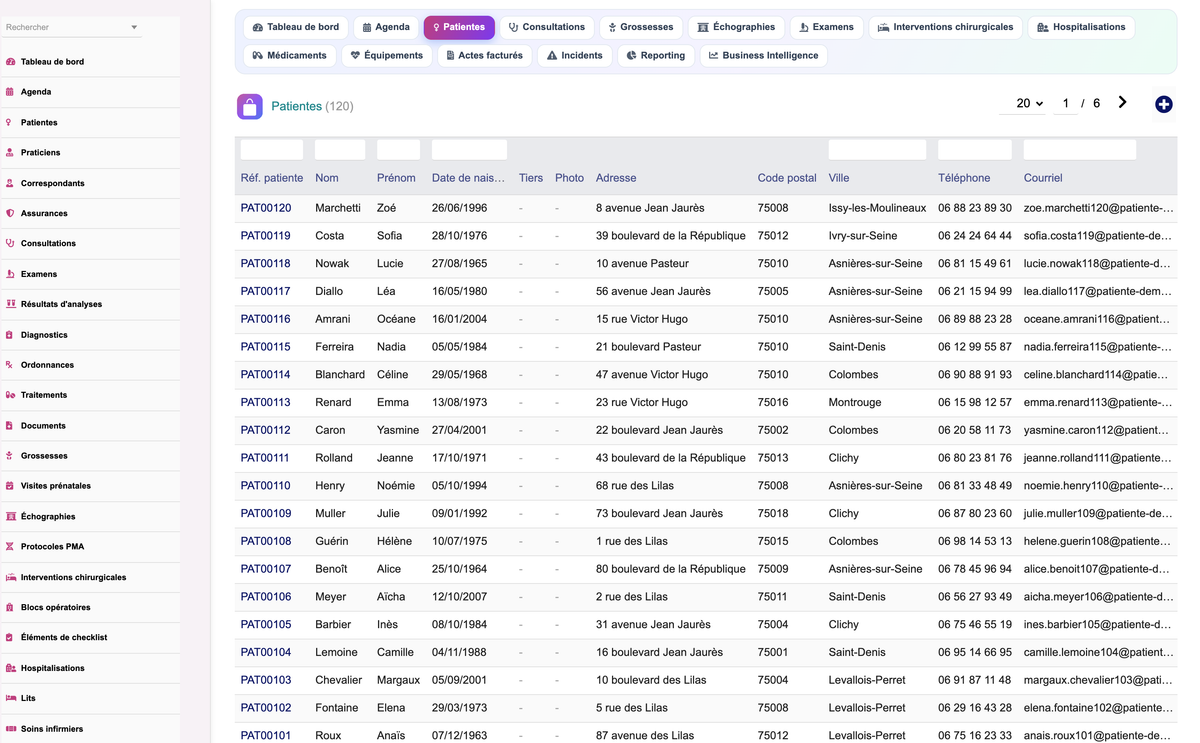Click the address 39 boulevard de la République
The height and width of the screenshot is (743, 1200).
671,236
